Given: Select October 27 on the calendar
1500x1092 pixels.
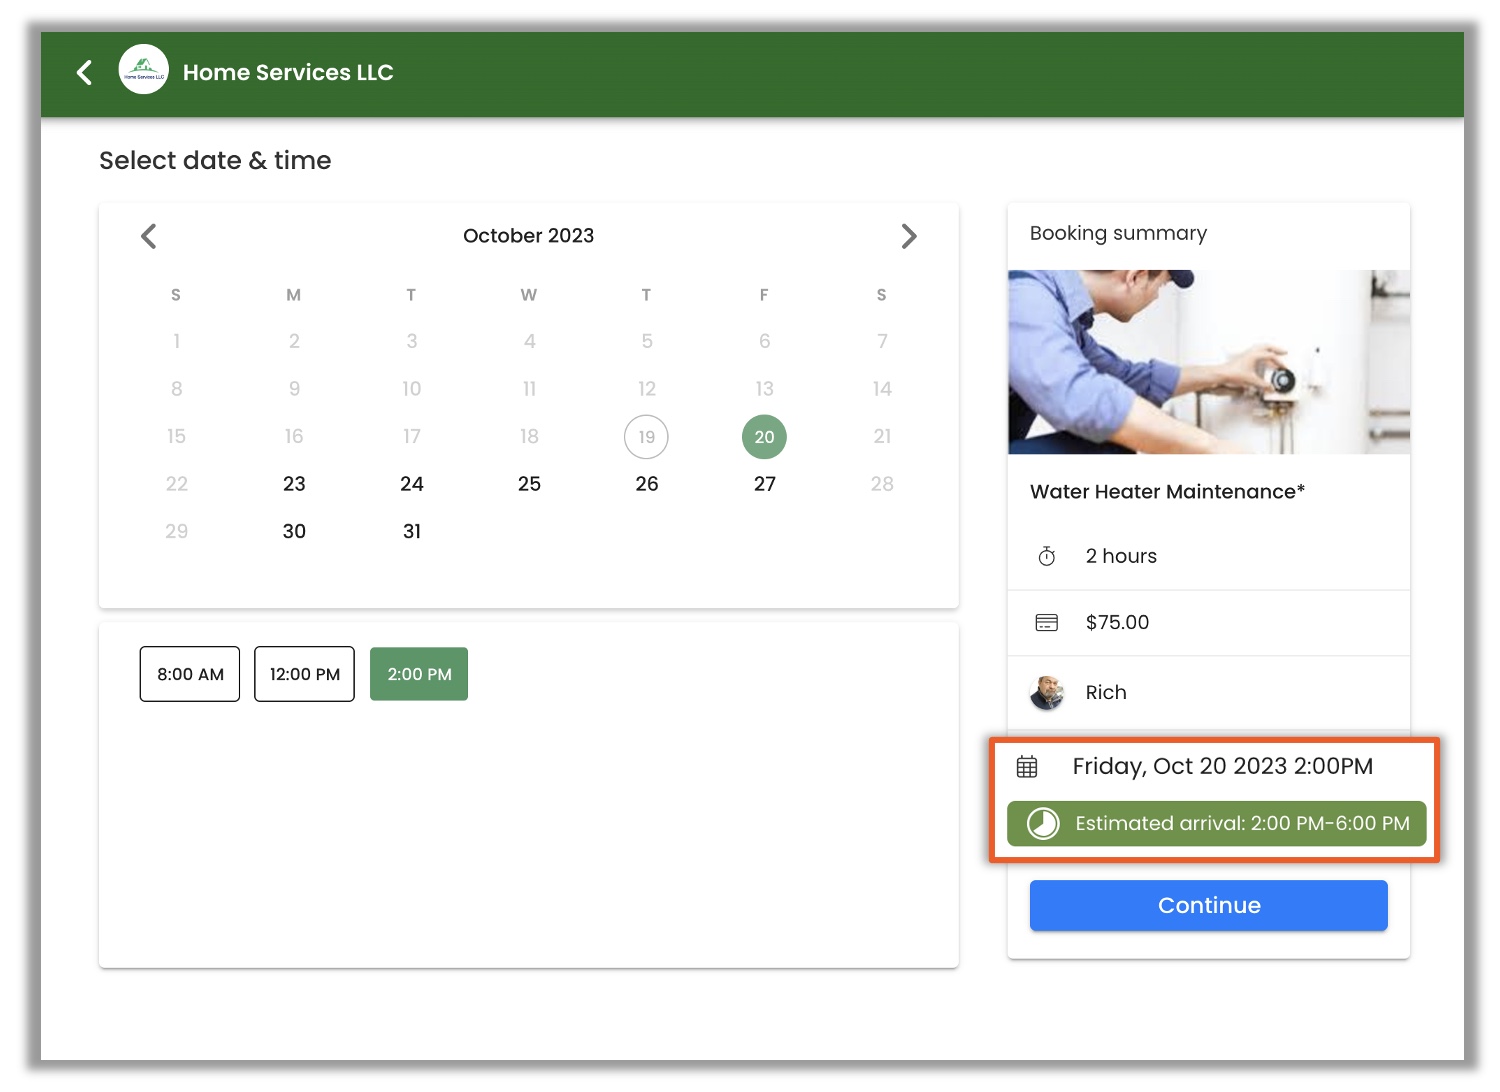Looking at the screenshot, I should pyautogui.click(x=764, y=484).
